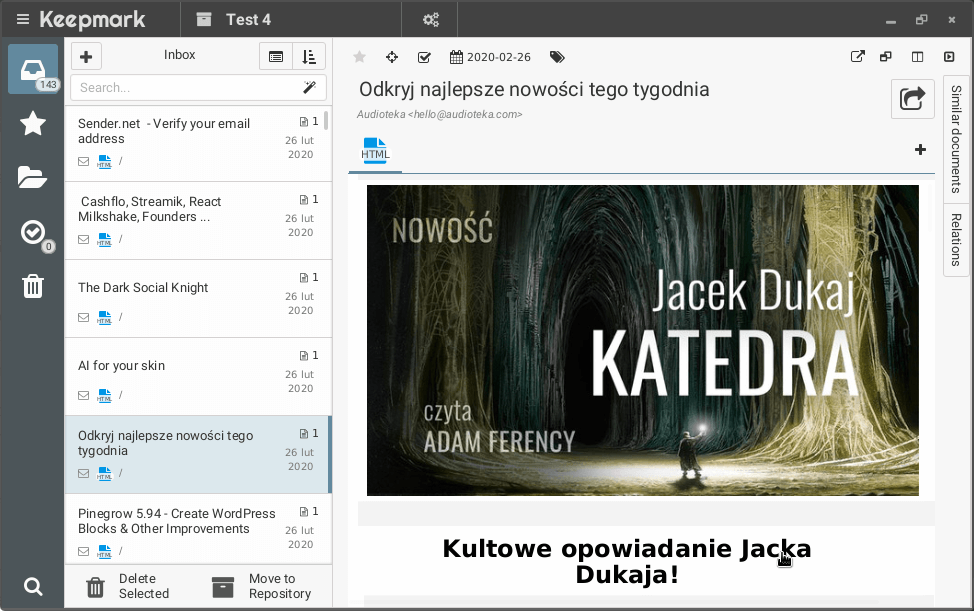Screen dimensions: 974x611
Task: Toggle the favorite star for this document
Action: click(x=360, y=57)
